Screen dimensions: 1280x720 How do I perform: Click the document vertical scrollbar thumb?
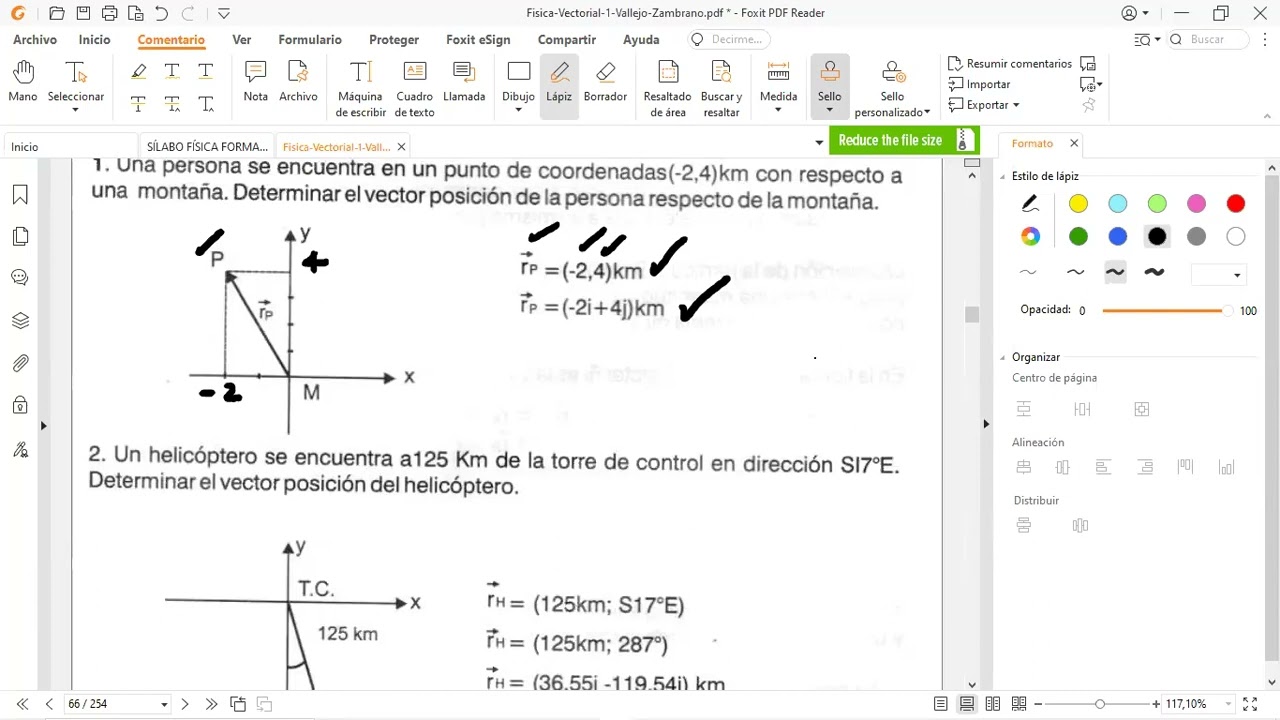pyautogui.click(x=971, y=314)
